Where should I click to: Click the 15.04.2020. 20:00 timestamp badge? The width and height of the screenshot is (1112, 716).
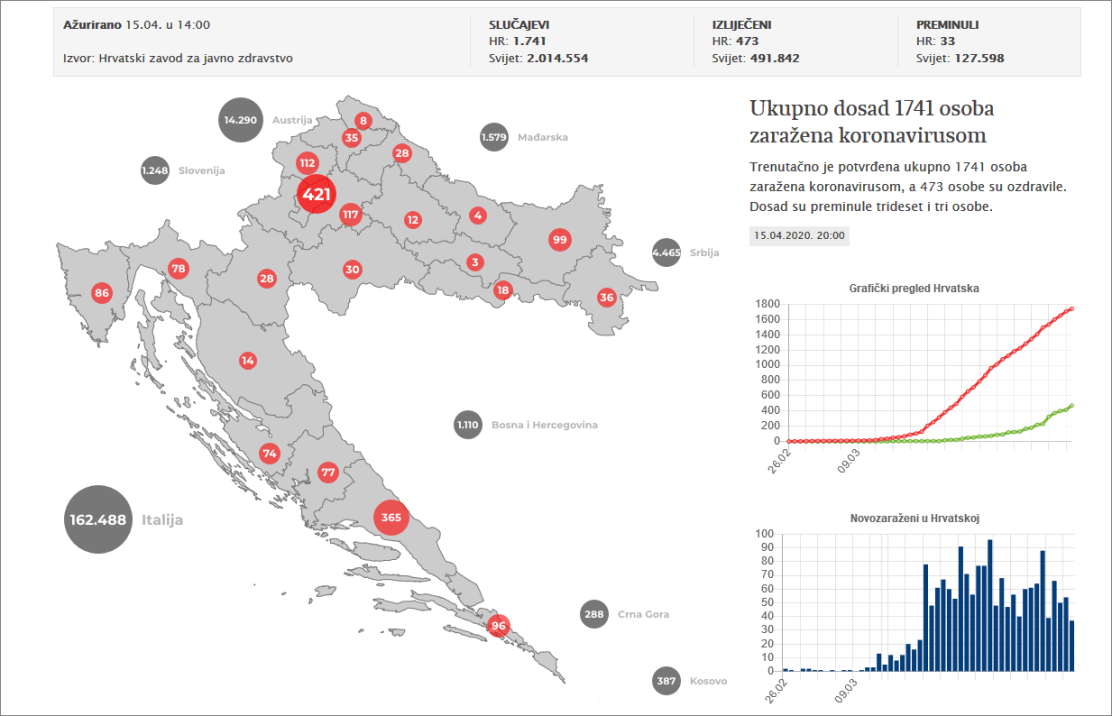click(x=799, y=236)
